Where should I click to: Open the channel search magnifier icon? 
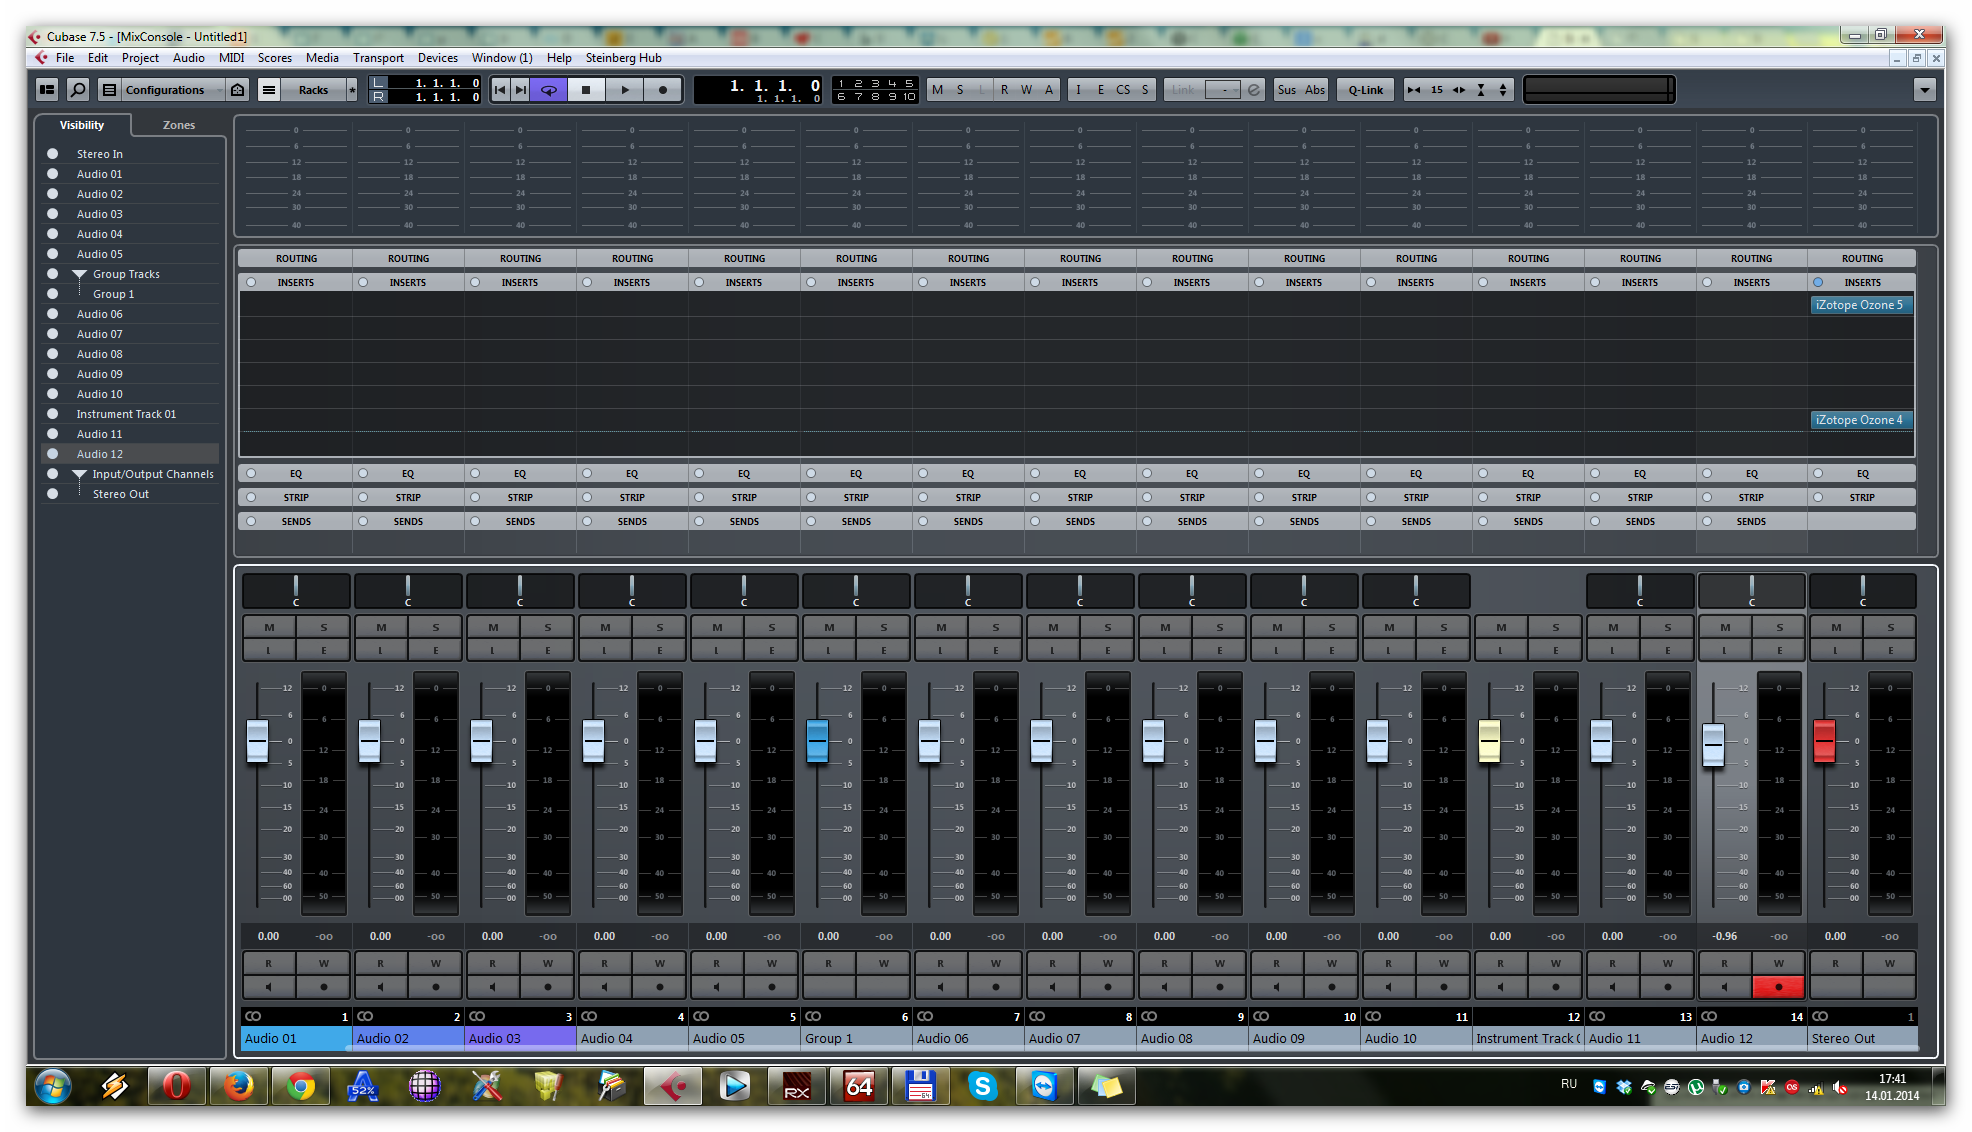click(x=77, y=90)
